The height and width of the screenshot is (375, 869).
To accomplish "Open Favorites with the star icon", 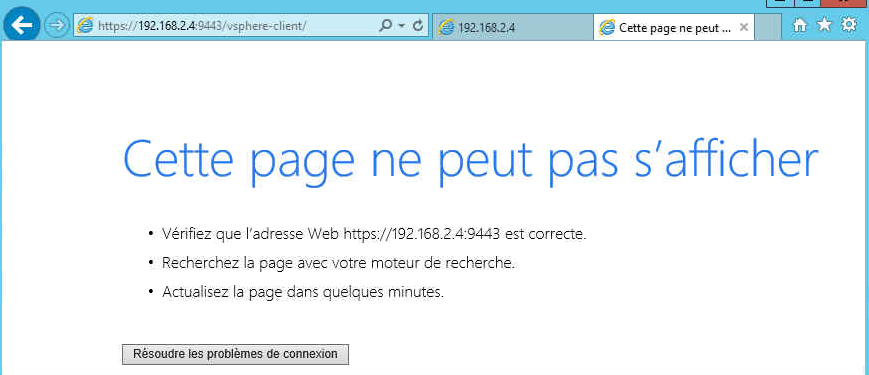I will pyautogui.click(x=824, y=24).
